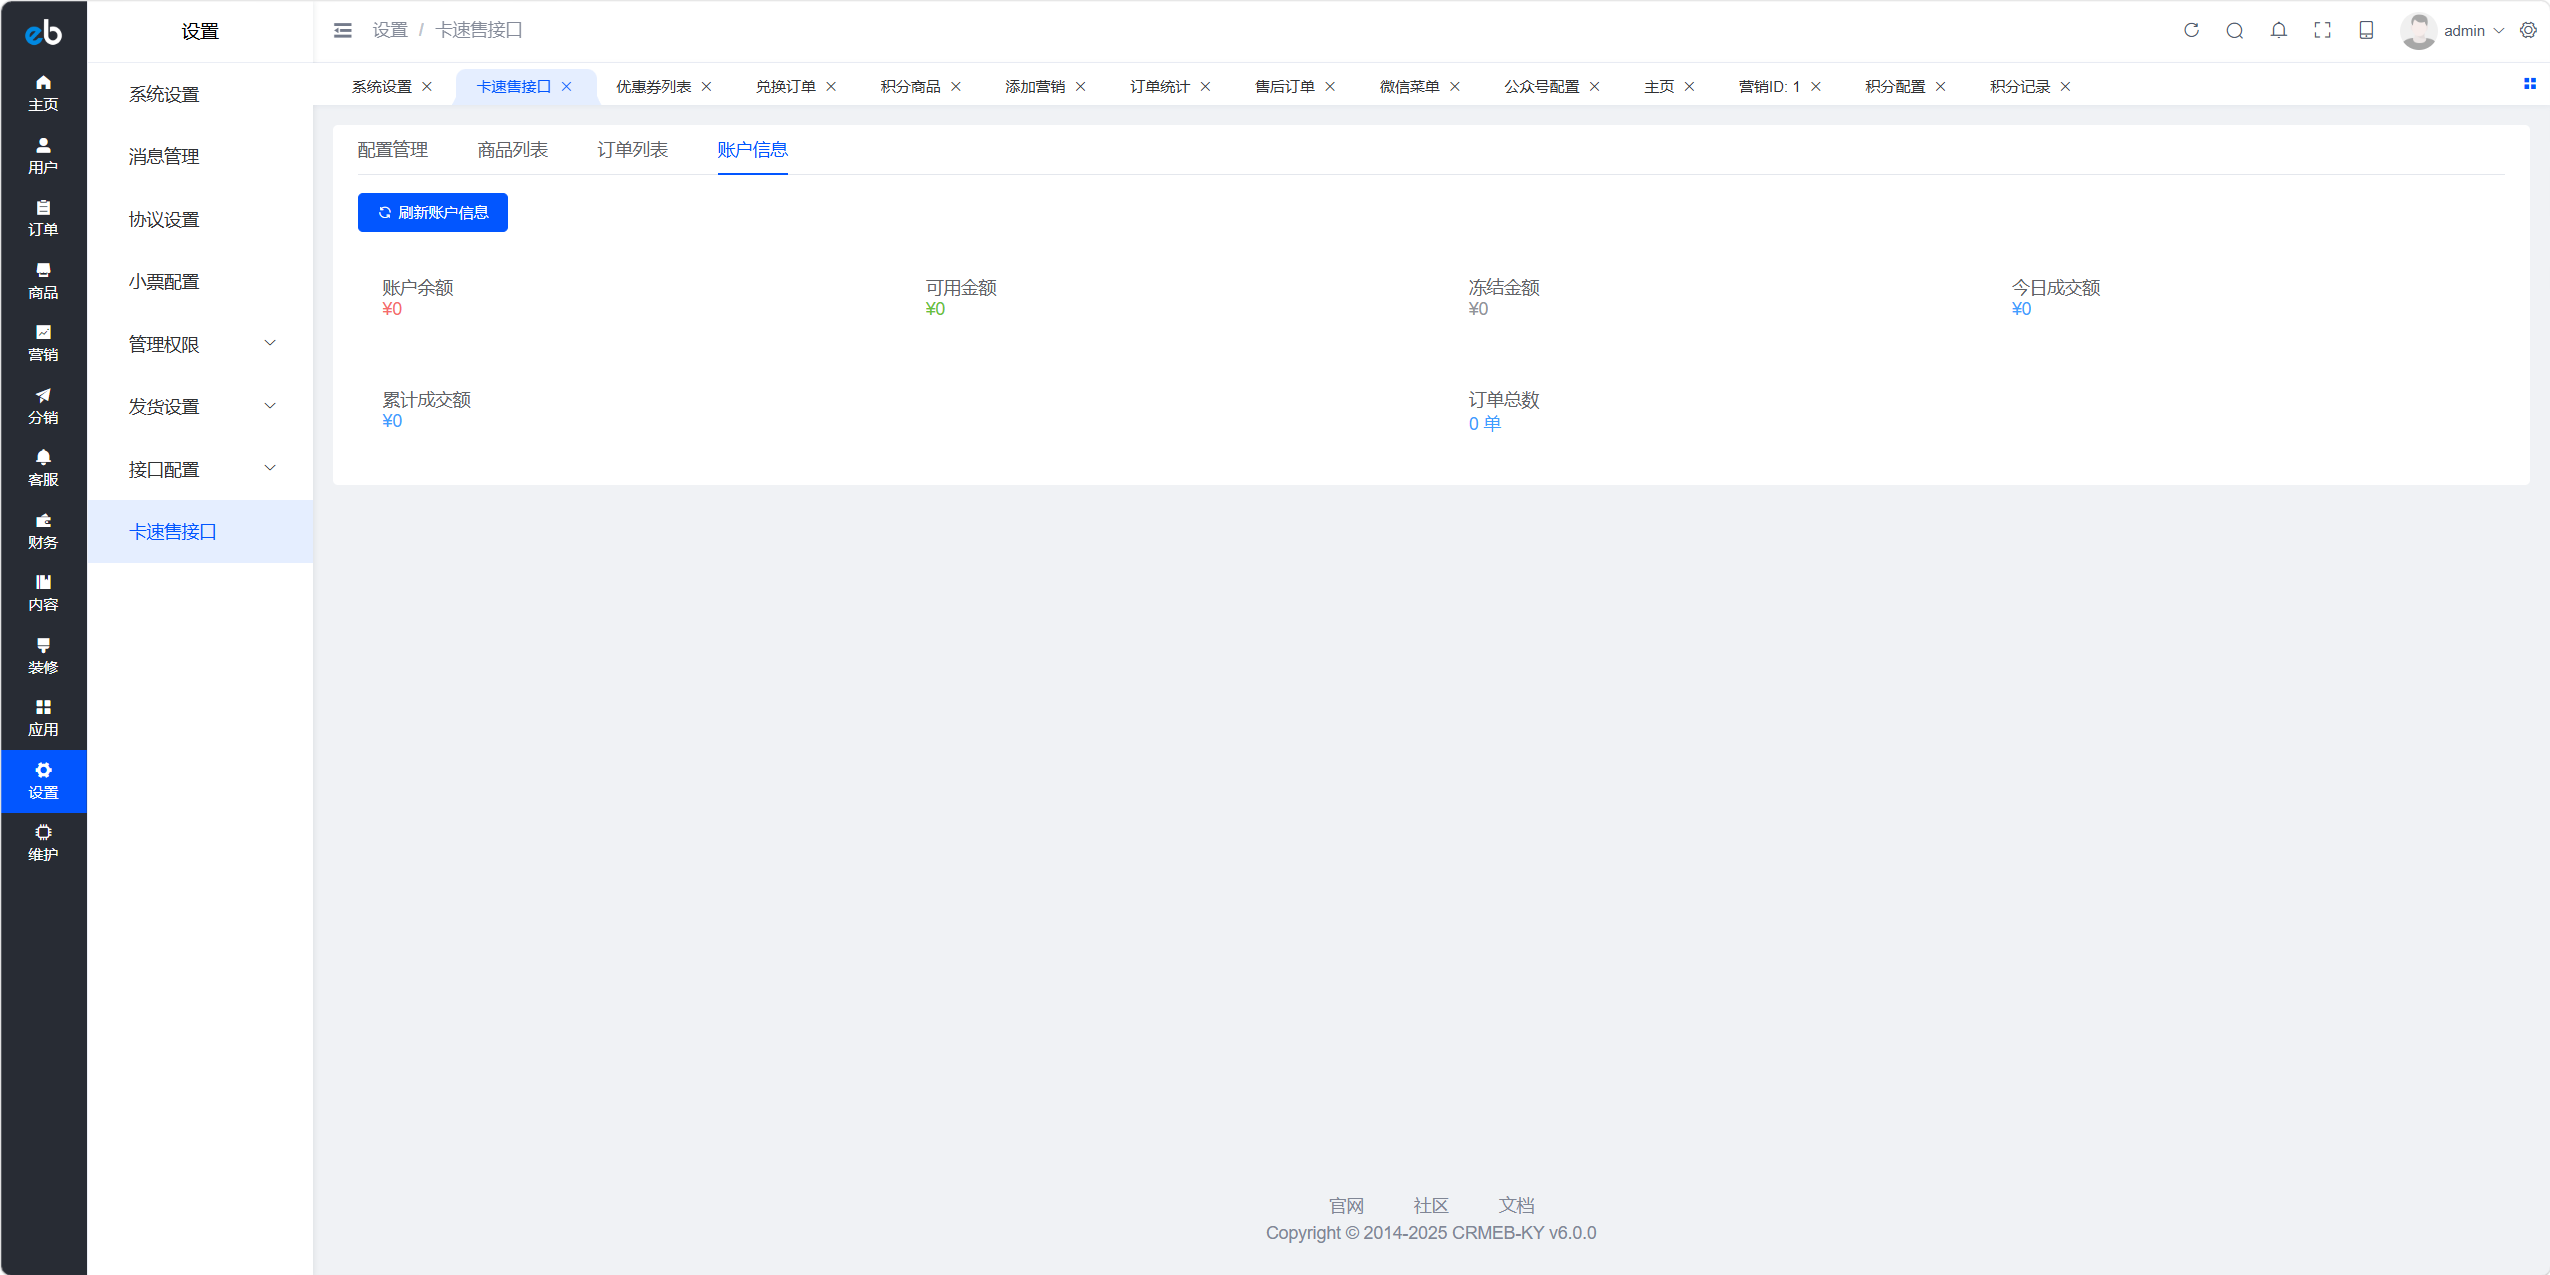
Task: Switch to the 商品列表 tab
Action: (513, 150)
